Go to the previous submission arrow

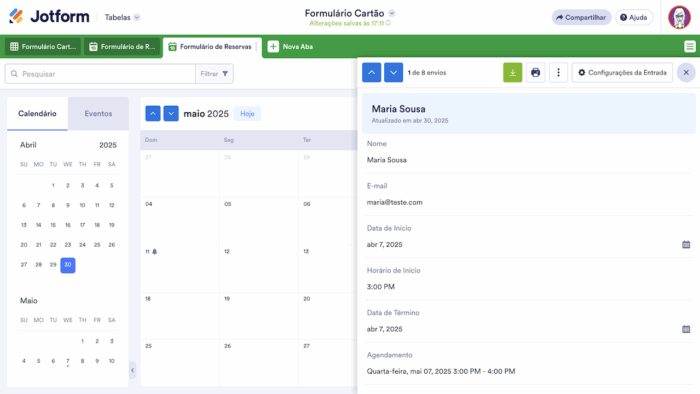(x=371, y=73)
